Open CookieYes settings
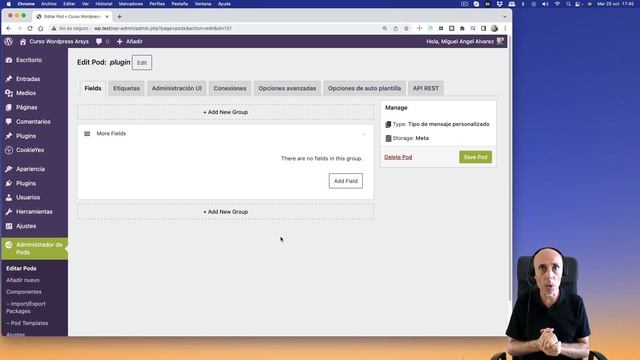The width and height of the screenshot is (640, 360). pyautogui.click(x=30, y=150)
